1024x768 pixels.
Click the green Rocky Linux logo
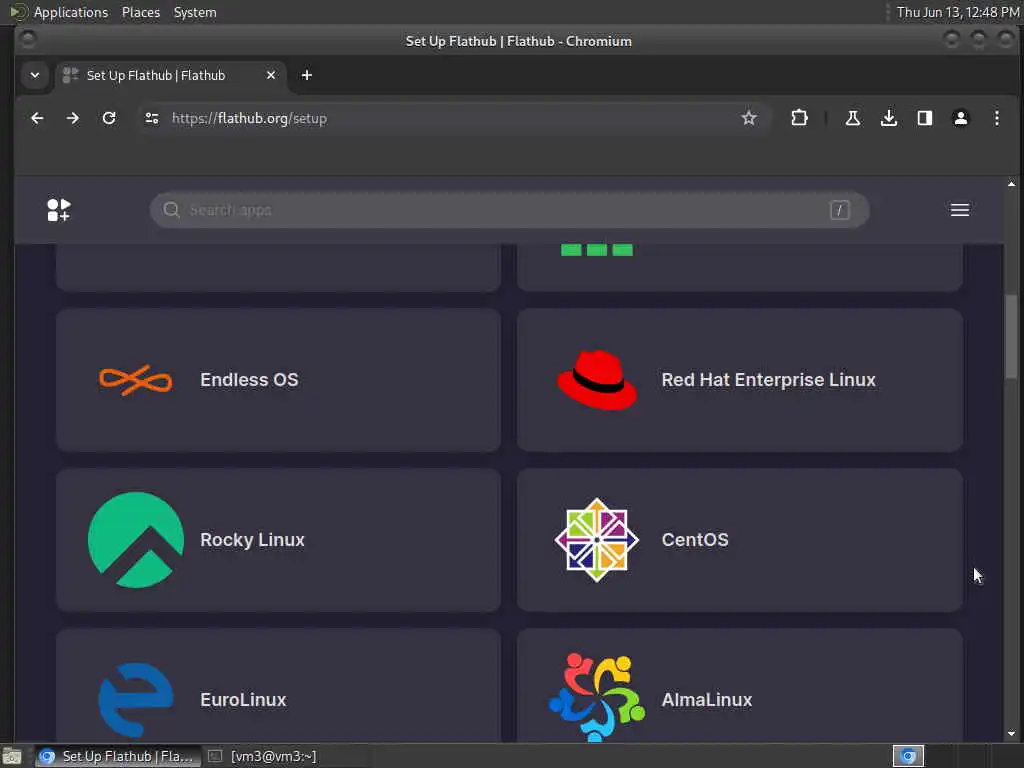pos(136,540)
